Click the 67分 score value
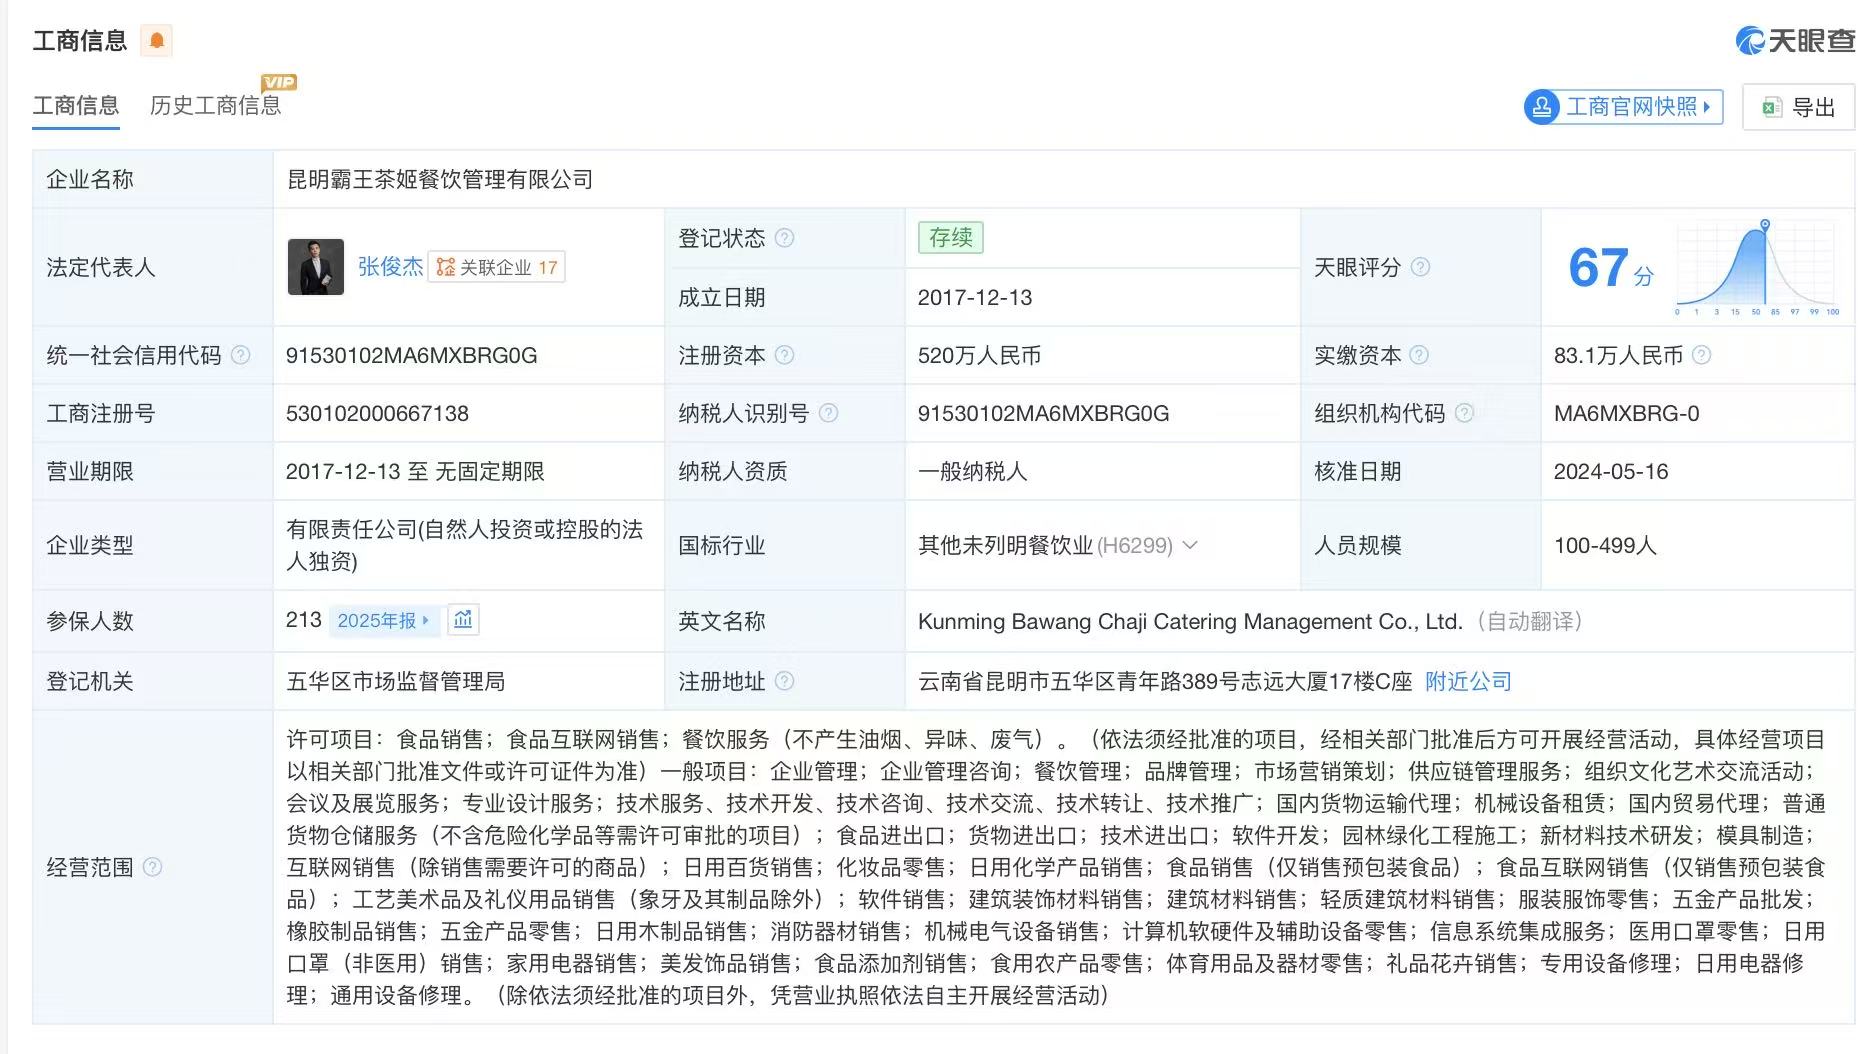Image resolution: width=1864 pixels, height=1054 pixels. point(1611,268)
